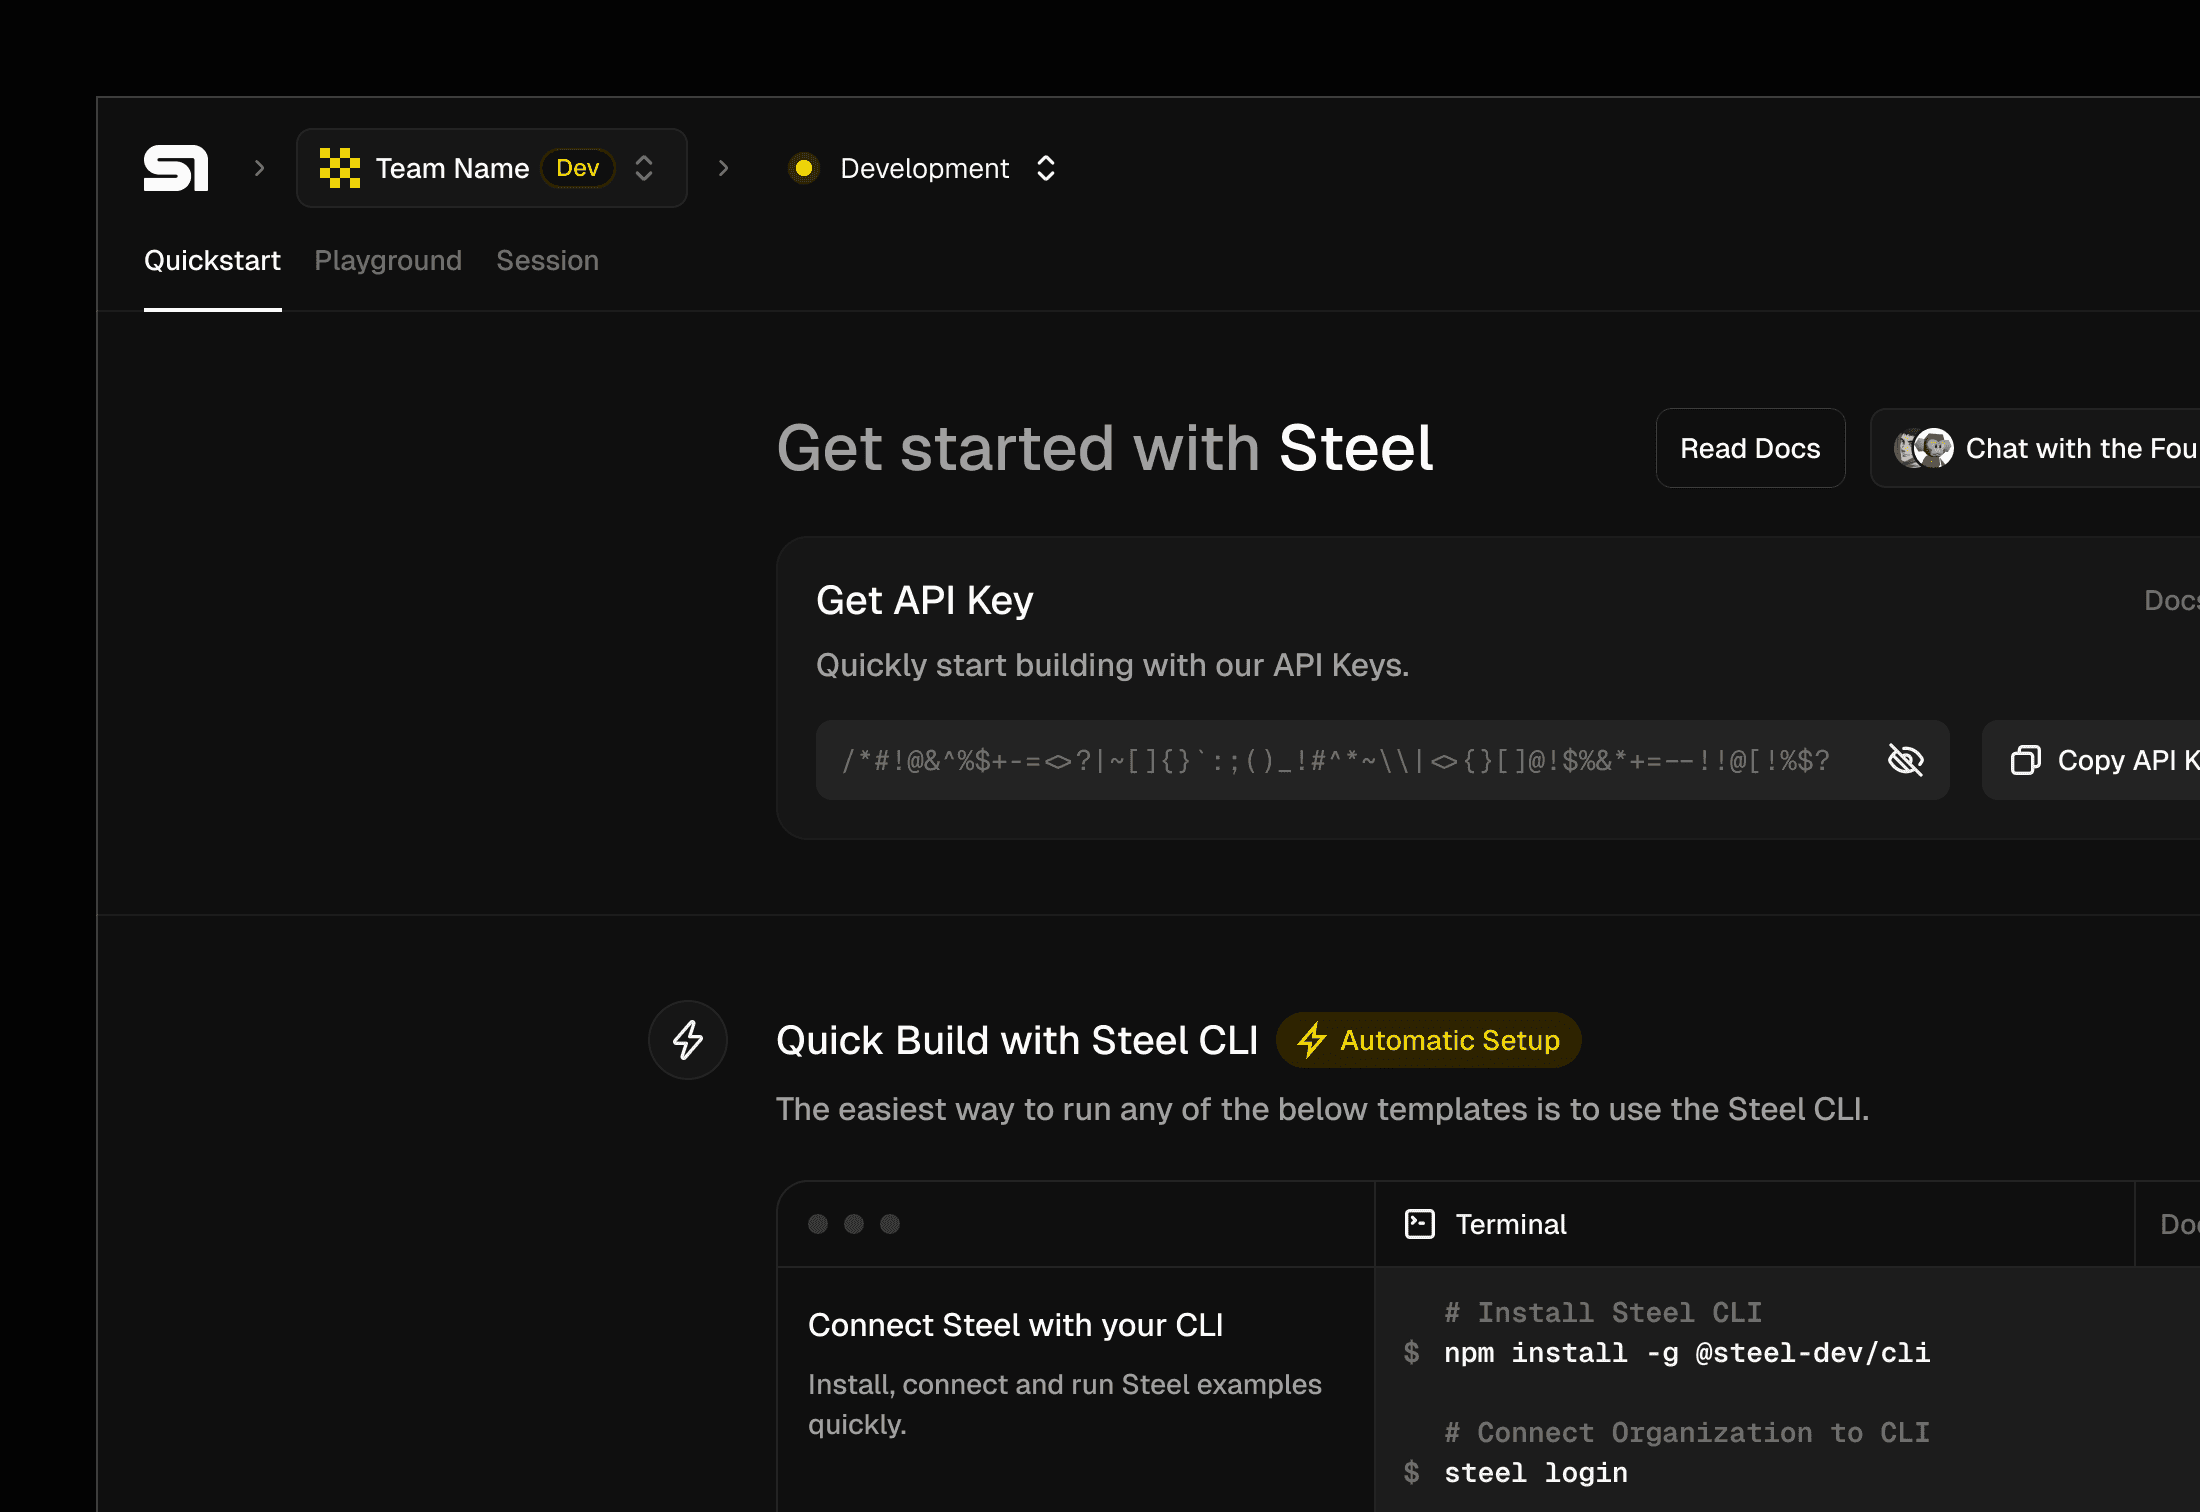Click the yellow Development status dot
2200x1512 pixels.
pos(803,168)
